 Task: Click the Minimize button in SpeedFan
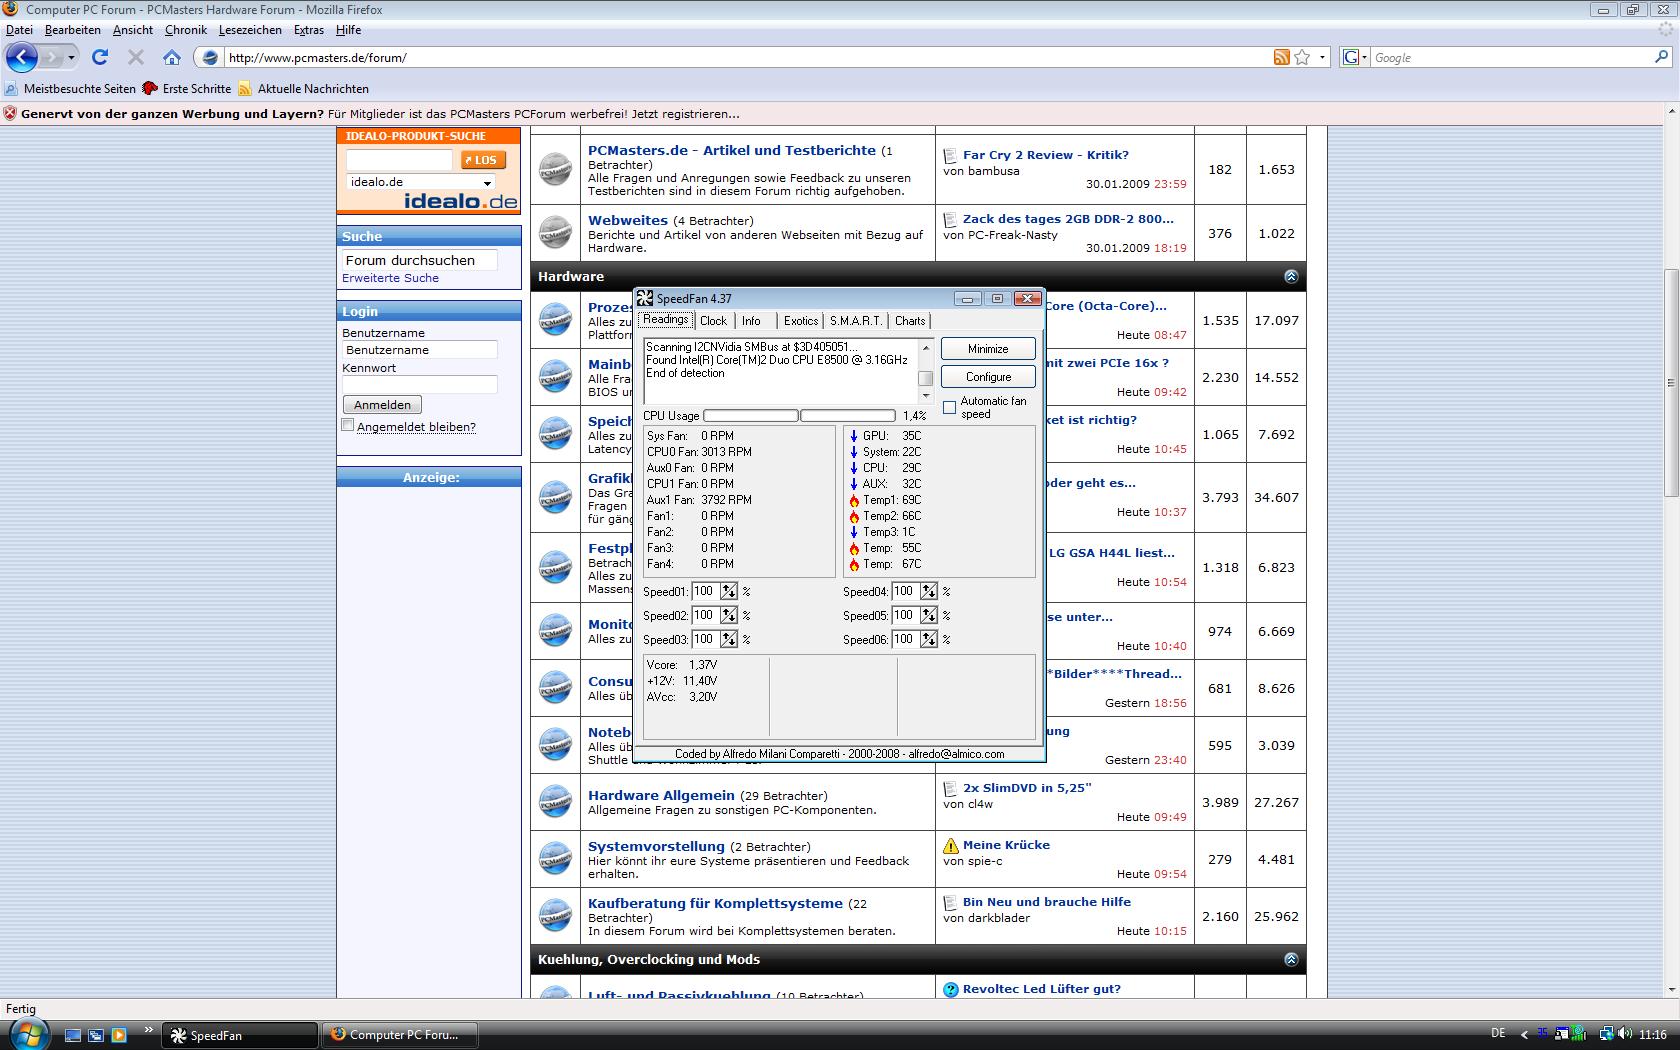pyautogui.click(x=988, y=349)
